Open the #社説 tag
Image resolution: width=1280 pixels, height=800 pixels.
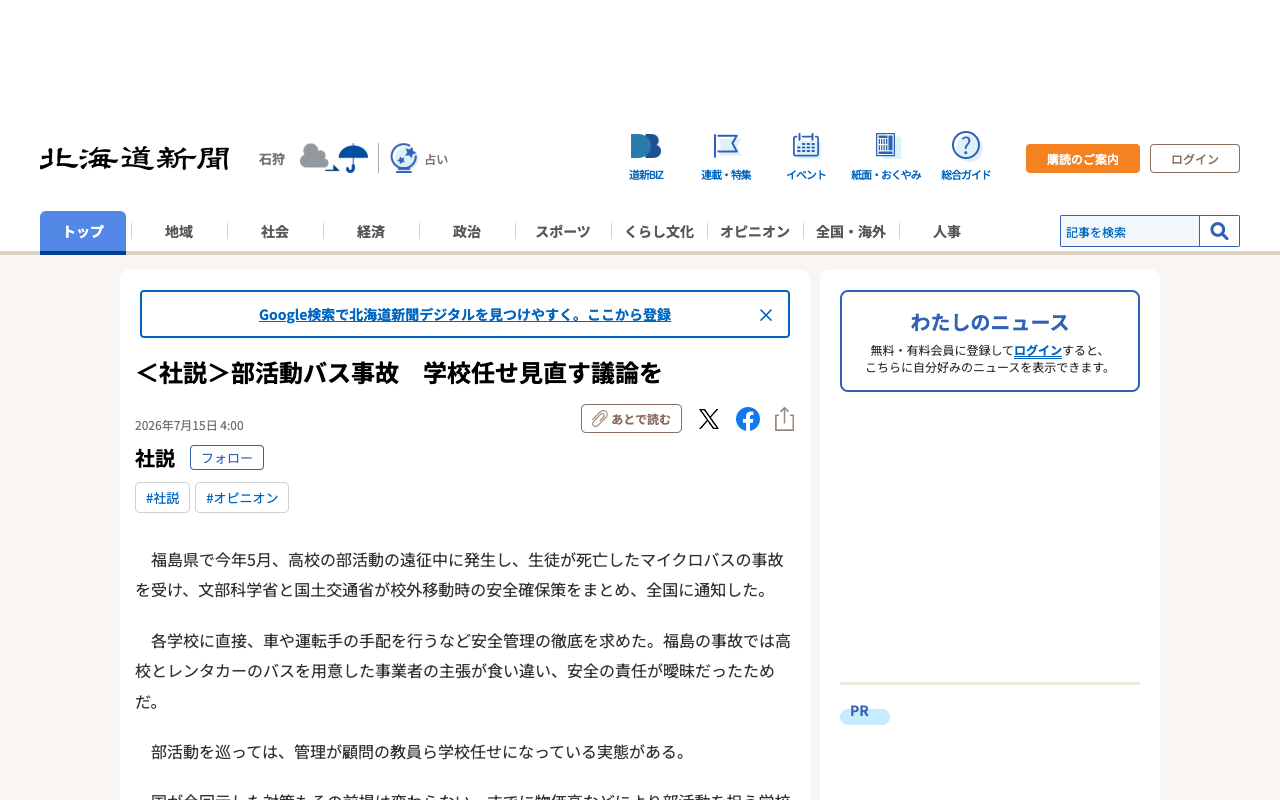162,498
